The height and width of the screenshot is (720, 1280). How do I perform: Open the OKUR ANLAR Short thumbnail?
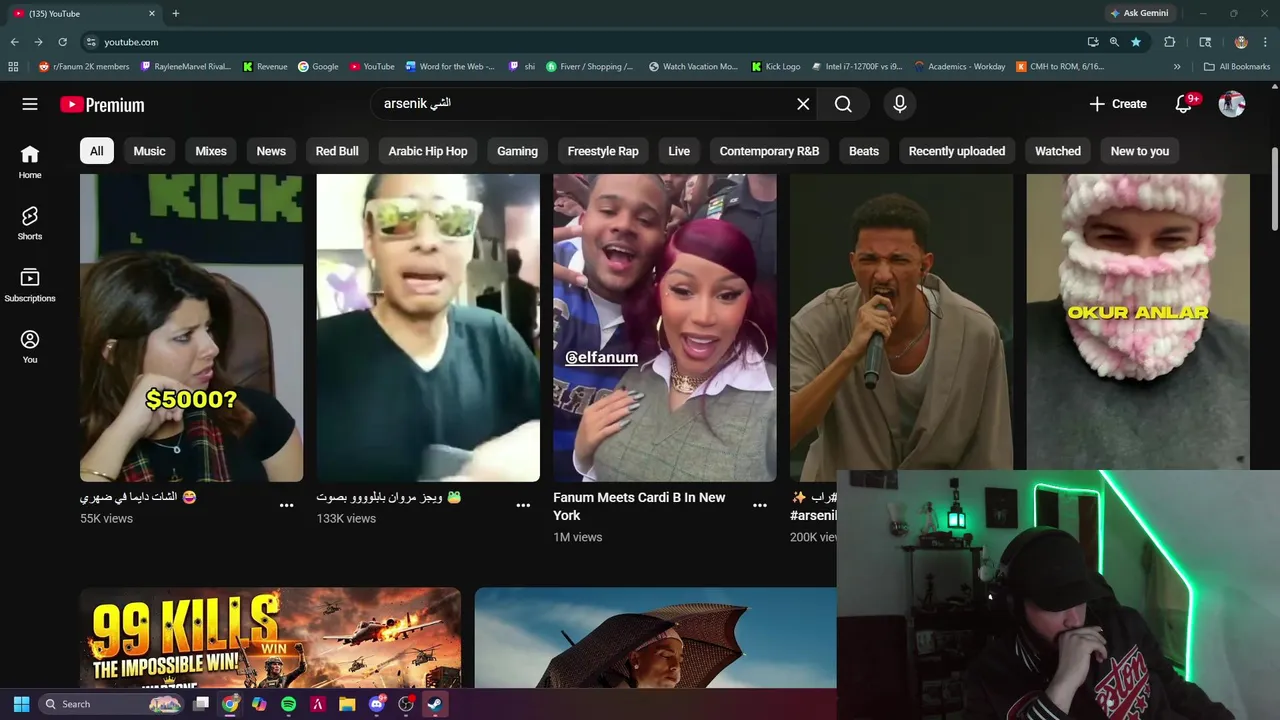pyautogui.click(x=1138, y=321)
